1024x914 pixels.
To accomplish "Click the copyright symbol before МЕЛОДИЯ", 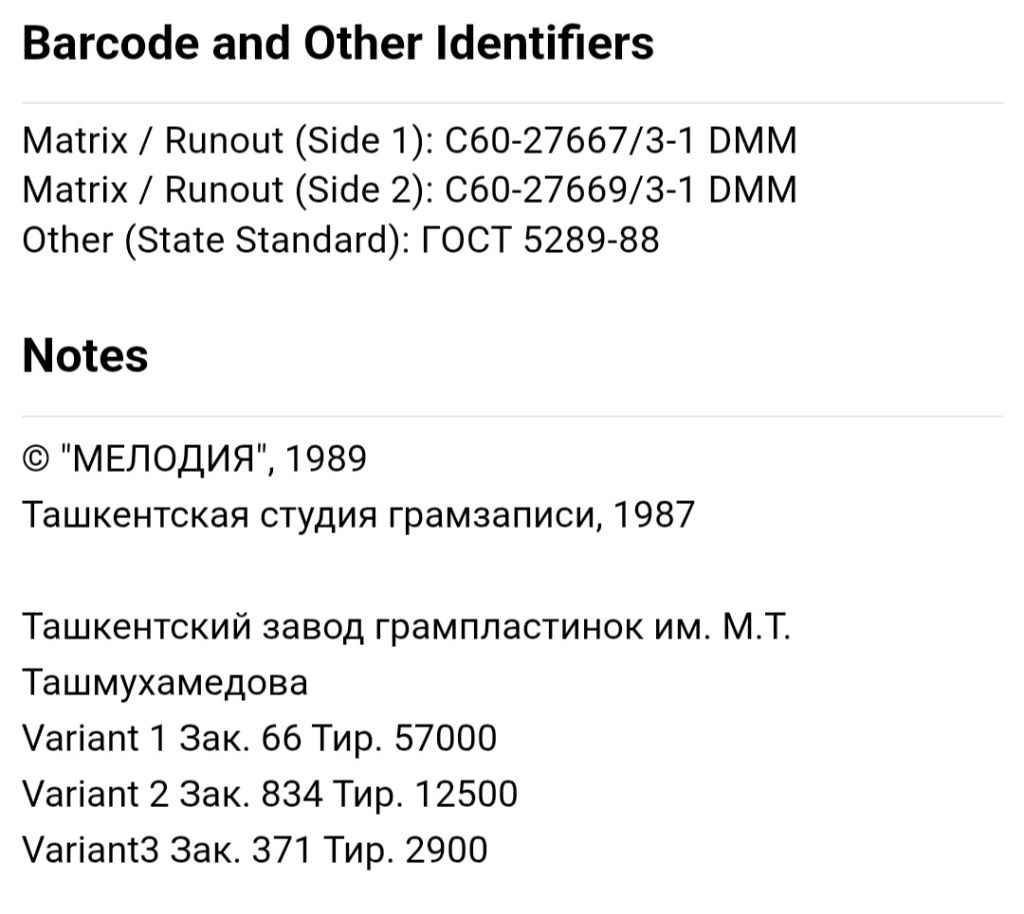I will [36, 460].
